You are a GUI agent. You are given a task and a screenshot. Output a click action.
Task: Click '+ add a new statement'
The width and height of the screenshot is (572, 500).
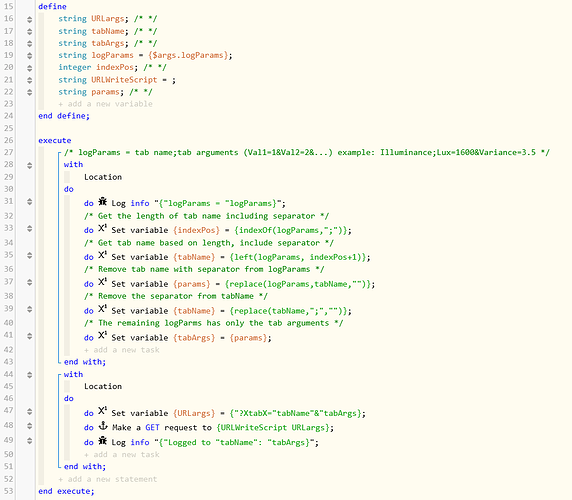coord(108,479)
